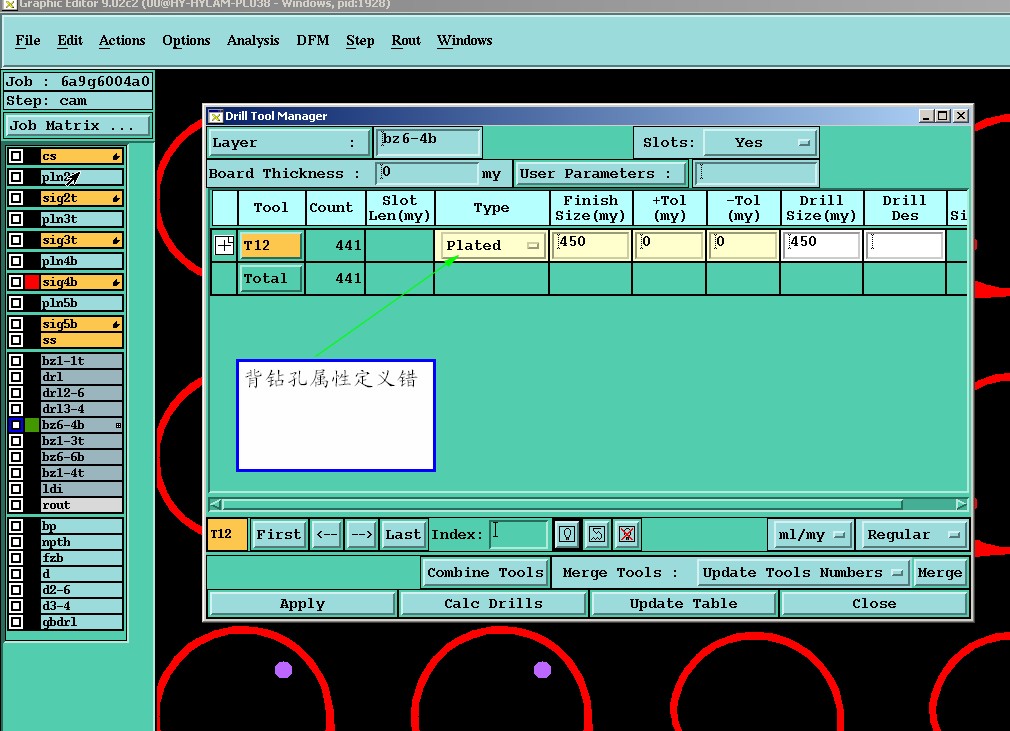
Task: Open the Update Tools Numbers dropdown
Action: click(x=803, y=573)
